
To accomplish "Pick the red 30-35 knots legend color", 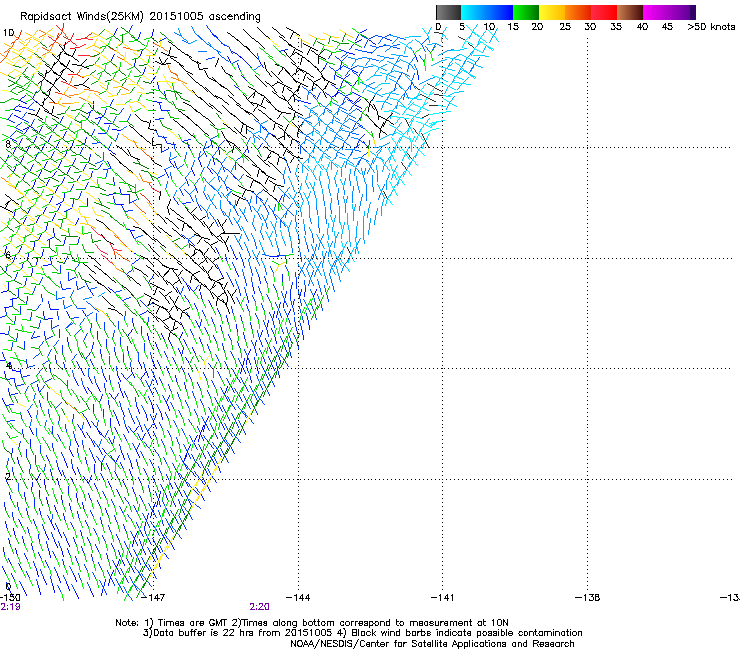I will pyautogui.click(x=604, y=12).
